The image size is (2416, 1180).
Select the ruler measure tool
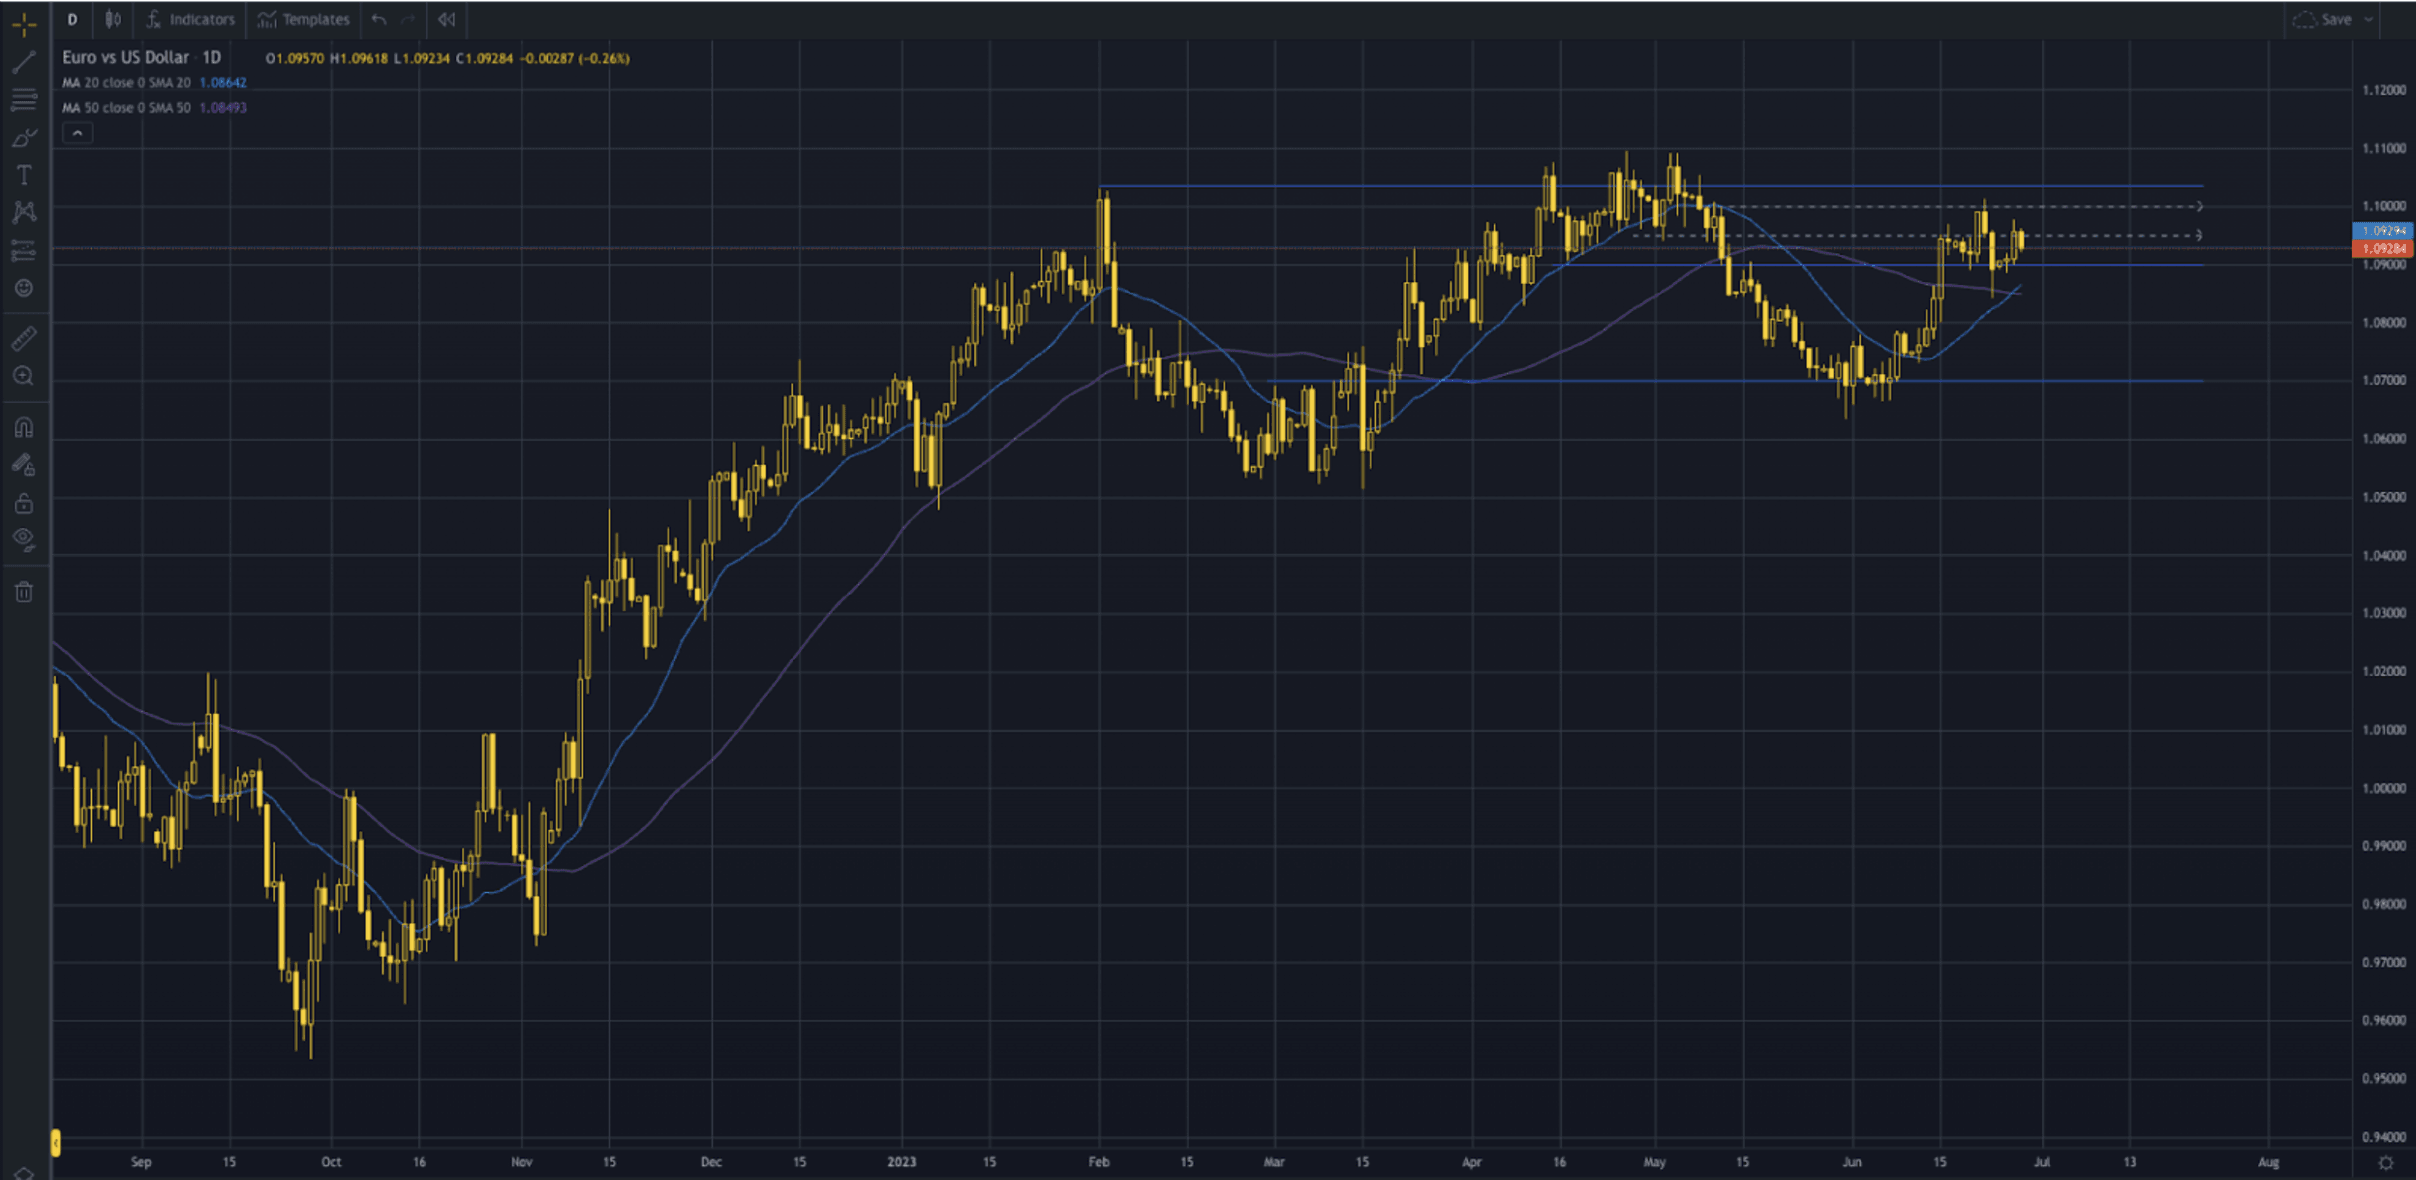pos(24,338)
